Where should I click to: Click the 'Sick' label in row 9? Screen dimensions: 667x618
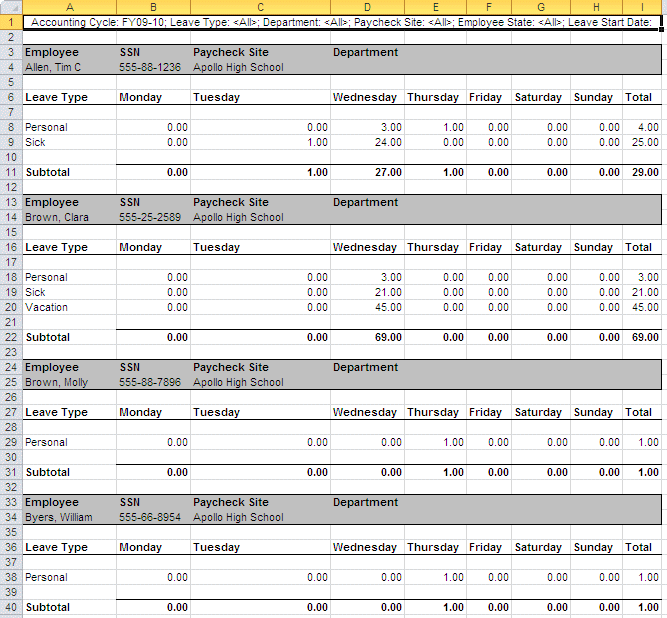[35, 142]
